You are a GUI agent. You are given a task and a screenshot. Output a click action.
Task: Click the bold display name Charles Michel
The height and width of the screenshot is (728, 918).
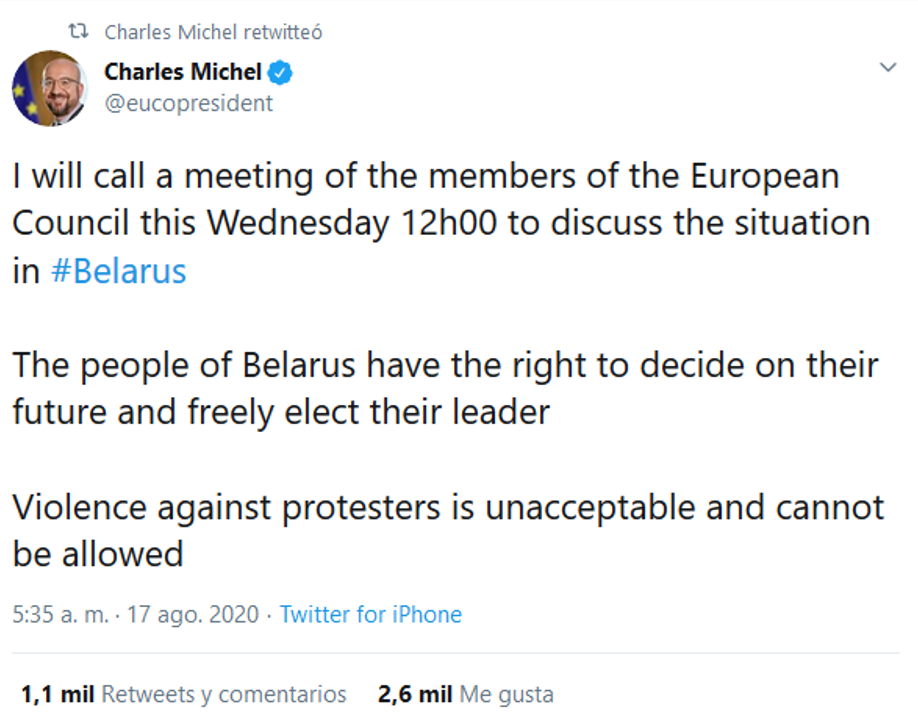(x=183, y=72)
